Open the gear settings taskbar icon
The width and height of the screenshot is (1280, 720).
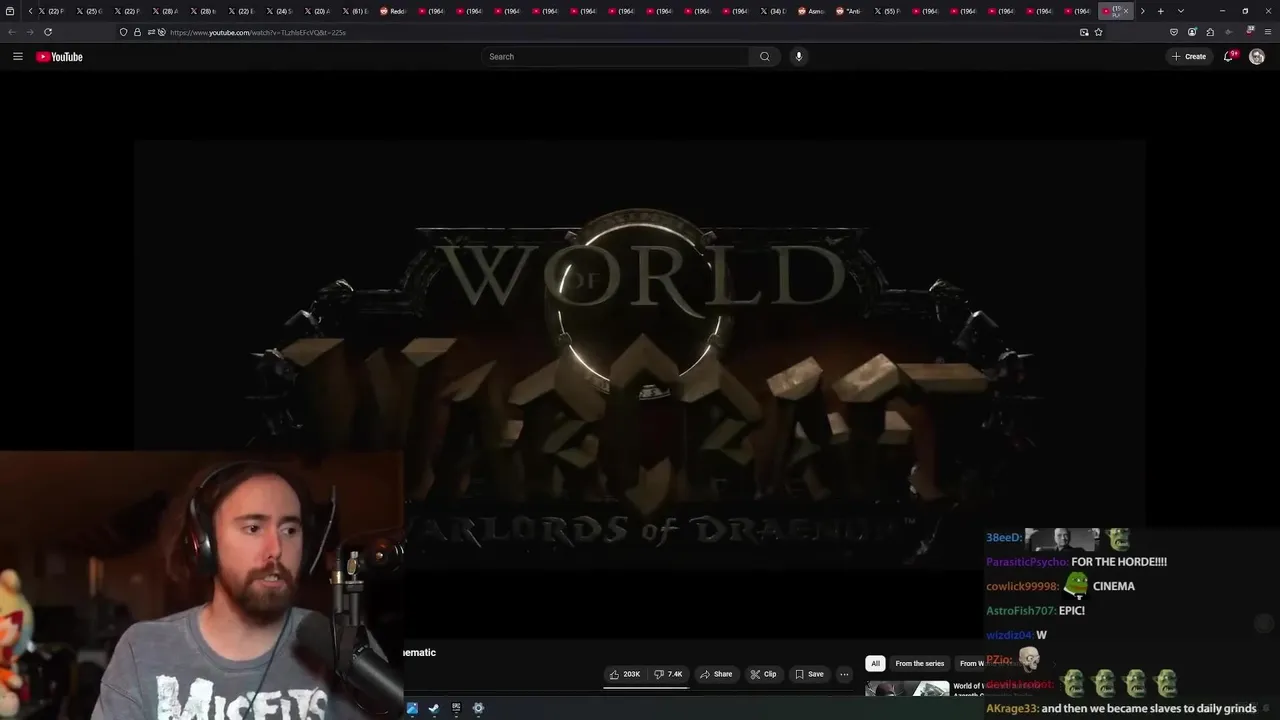click(478, 708)
